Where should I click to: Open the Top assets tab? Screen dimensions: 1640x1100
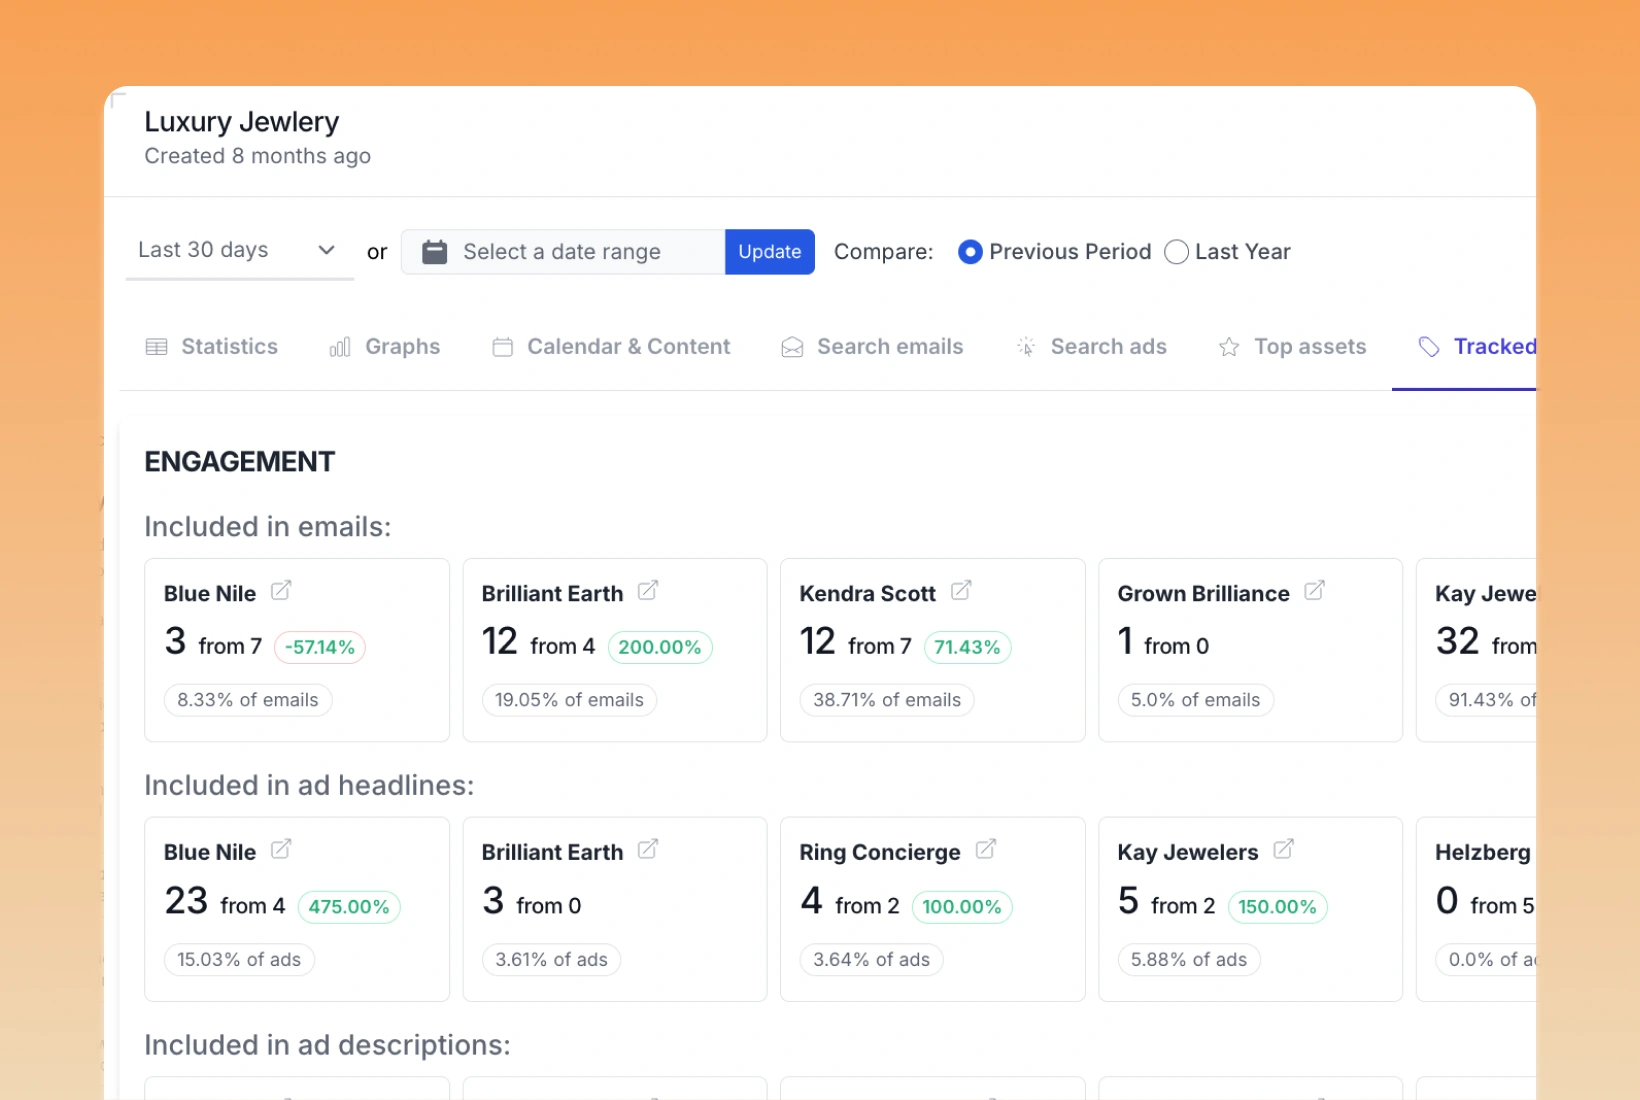(x=1292, y=347)
